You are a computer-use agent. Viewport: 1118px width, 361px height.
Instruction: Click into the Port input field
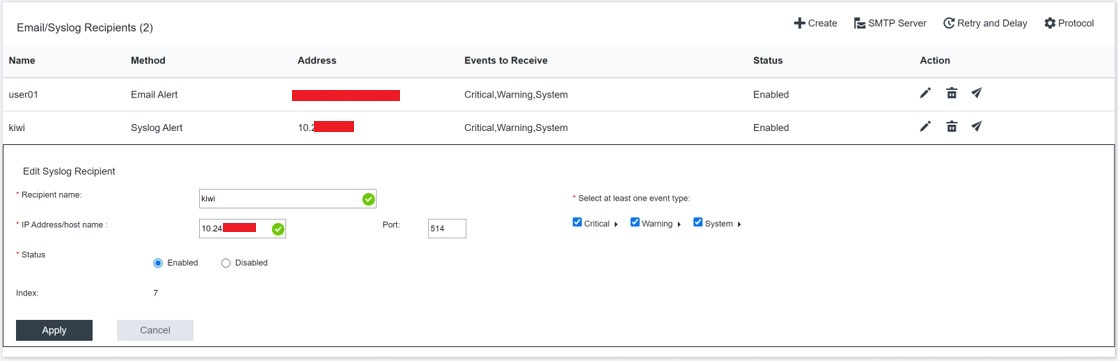447,228
